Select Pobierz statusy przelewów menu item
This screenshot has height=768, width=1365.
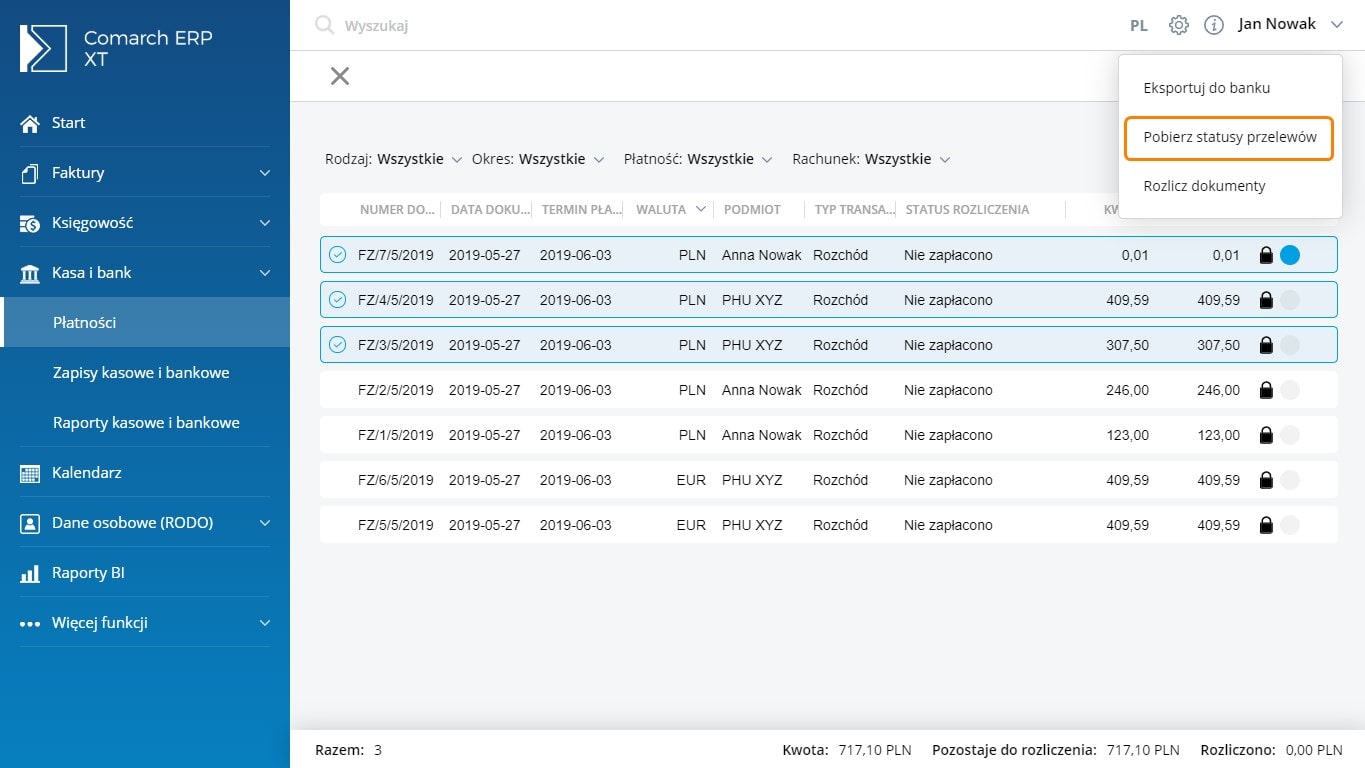point(1230,138)
